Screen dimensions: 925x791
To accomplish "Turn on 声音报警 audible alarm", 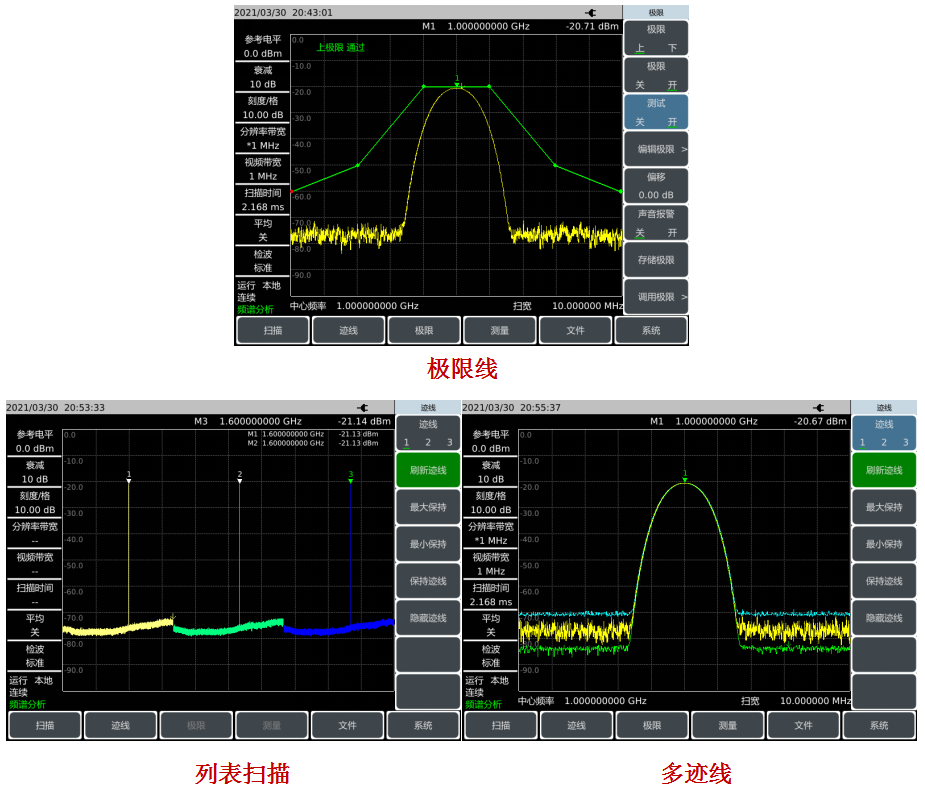I will point(673,231).
